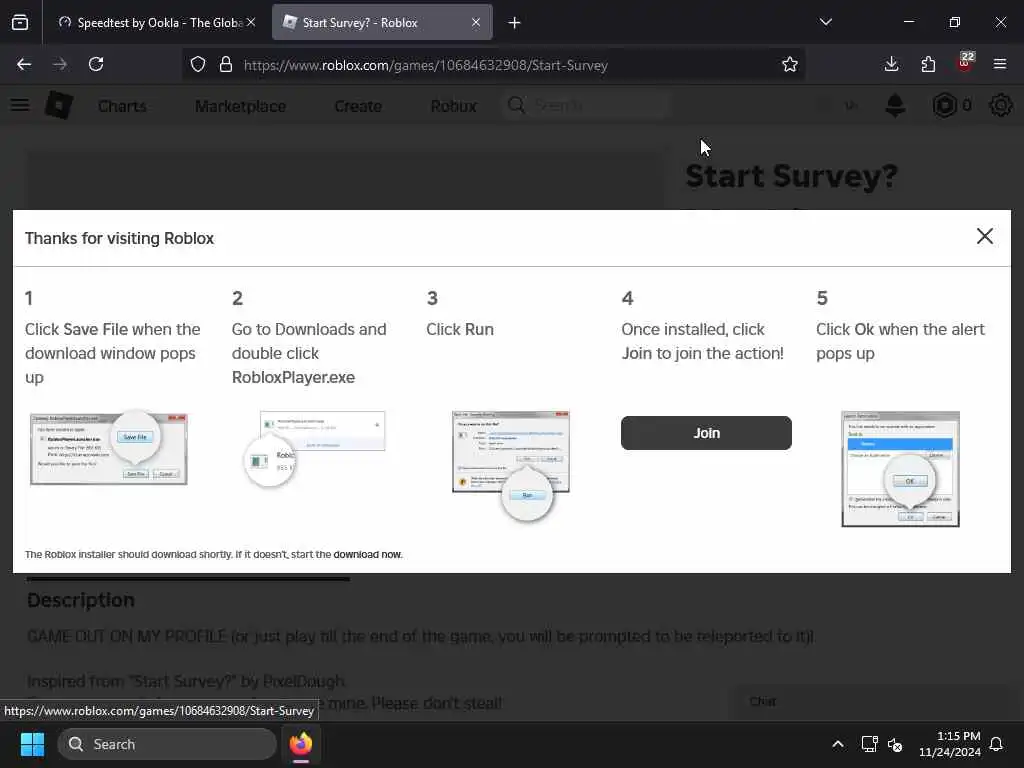Click the download now link

point(367,554)
